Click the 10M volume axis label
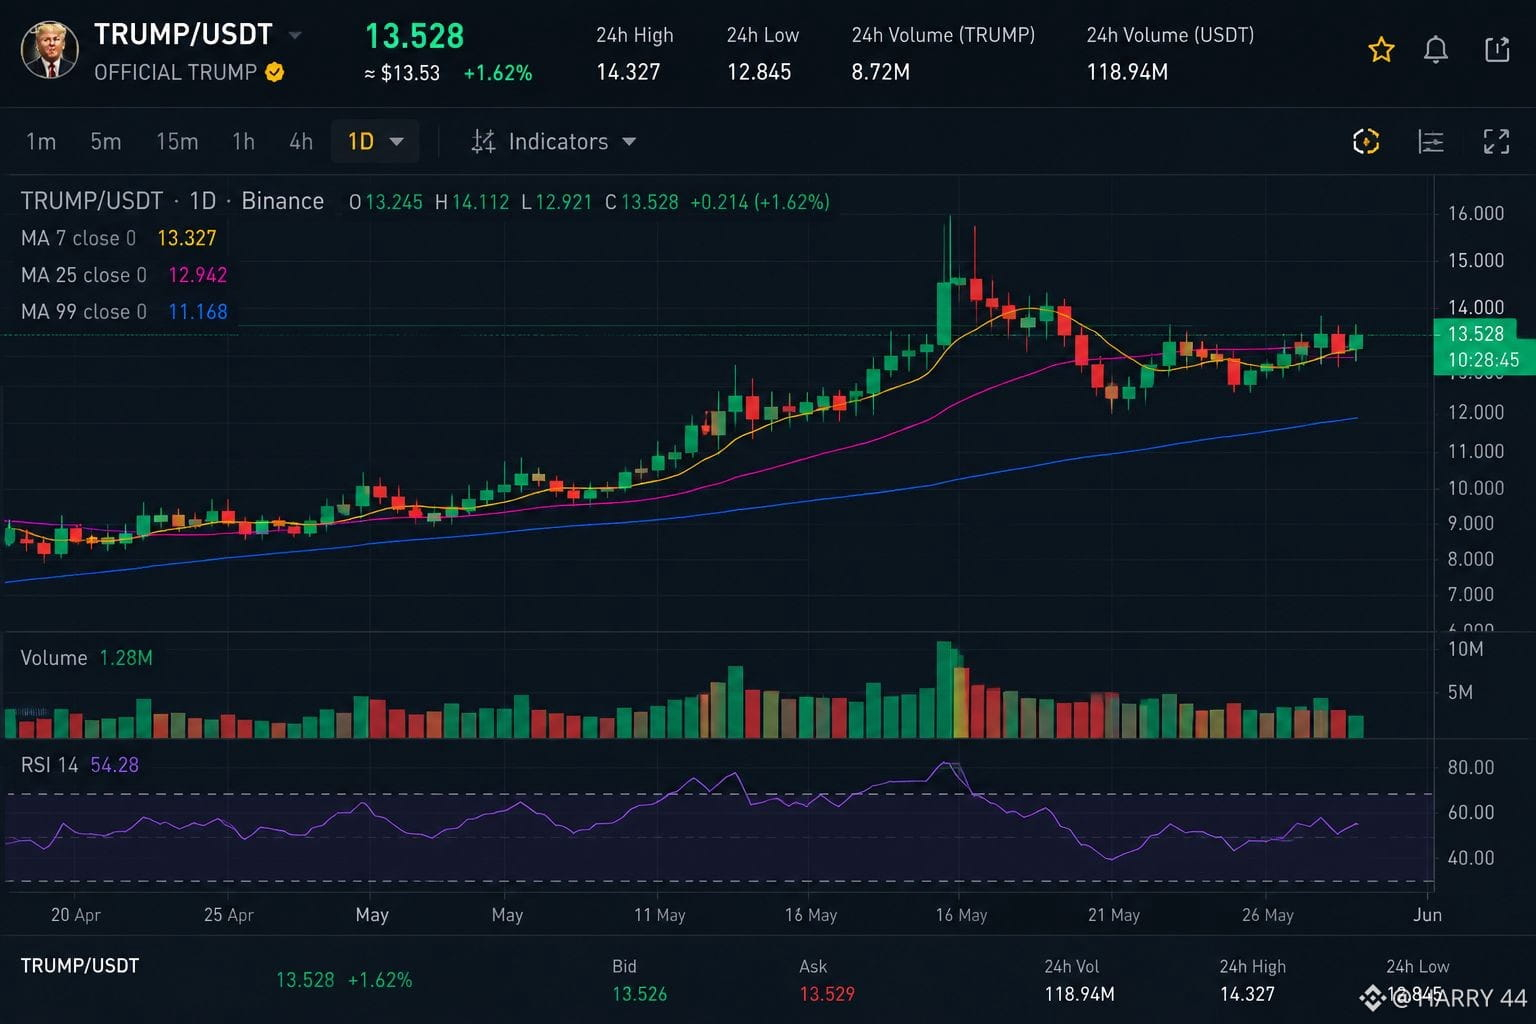The image size is (1536, 1024). click(1466, 649)
